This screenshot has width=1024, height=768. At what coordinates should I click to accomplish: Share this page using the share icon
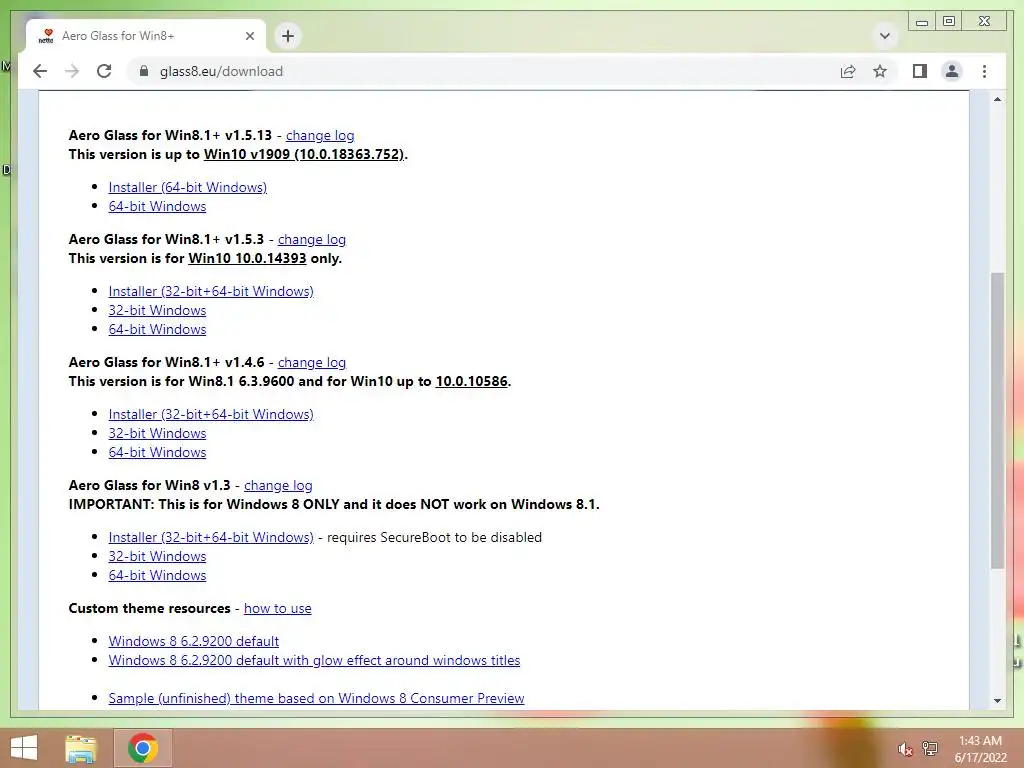point(848,71)
